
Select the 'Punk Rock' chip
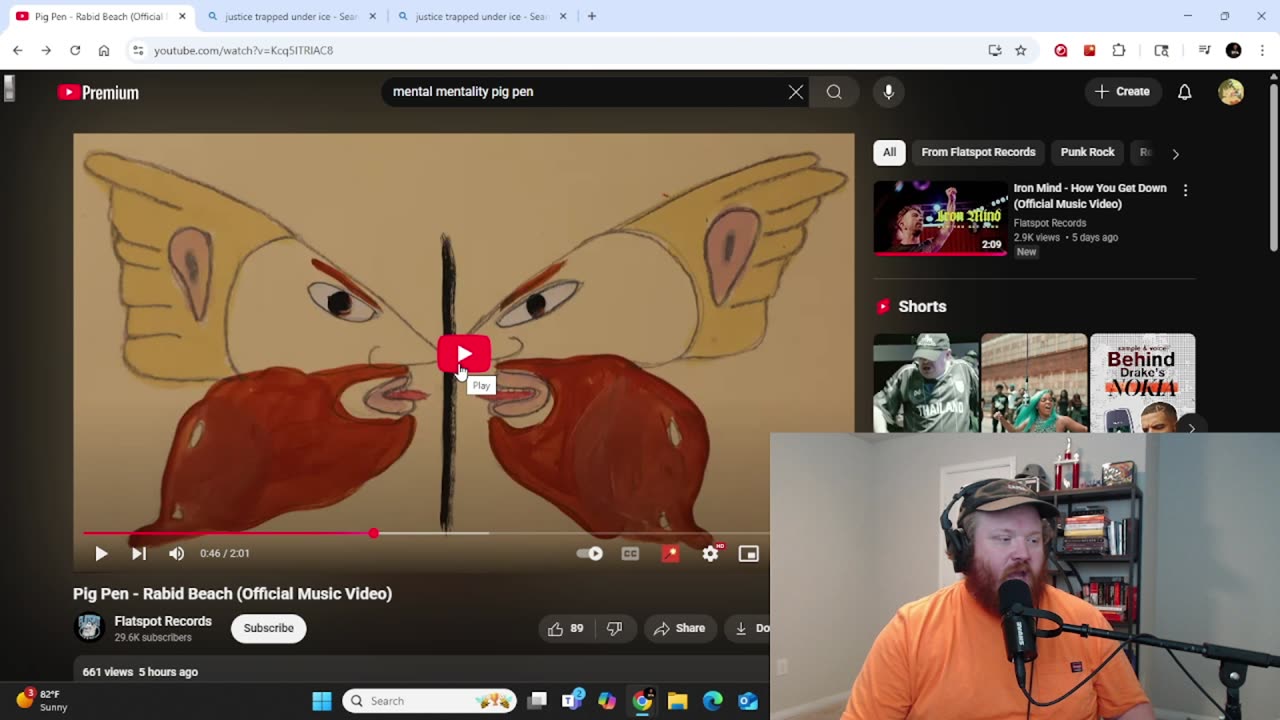[x=1087, y=152]
